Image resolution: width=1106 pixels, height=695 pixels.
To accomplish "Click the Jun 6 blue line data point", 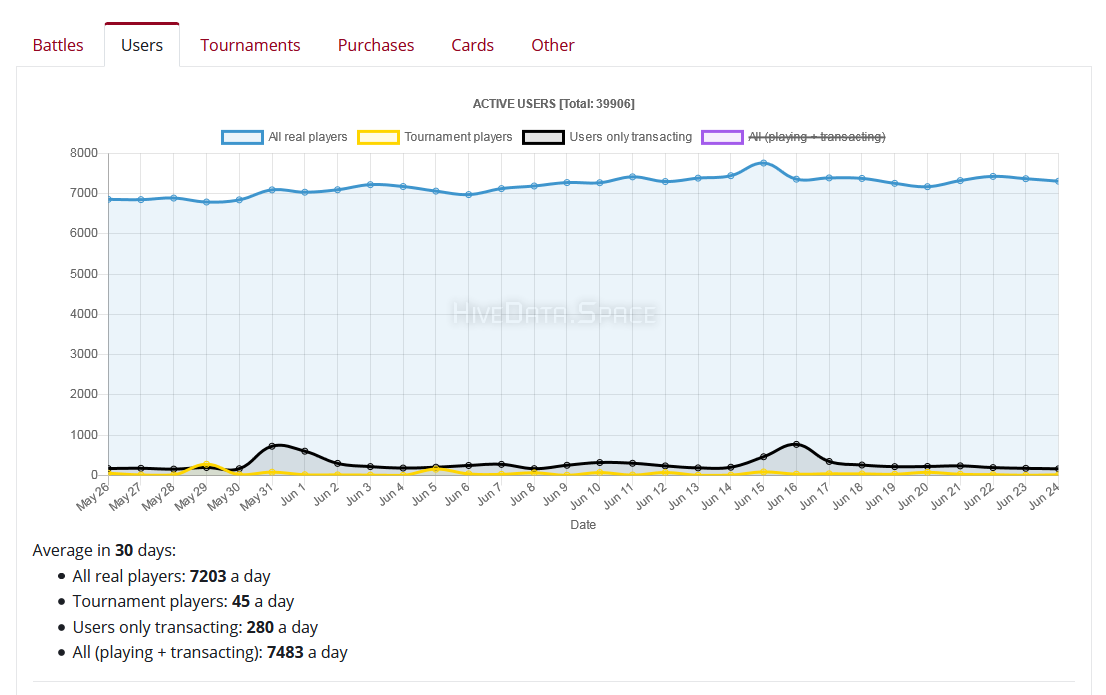I will 468,195.
